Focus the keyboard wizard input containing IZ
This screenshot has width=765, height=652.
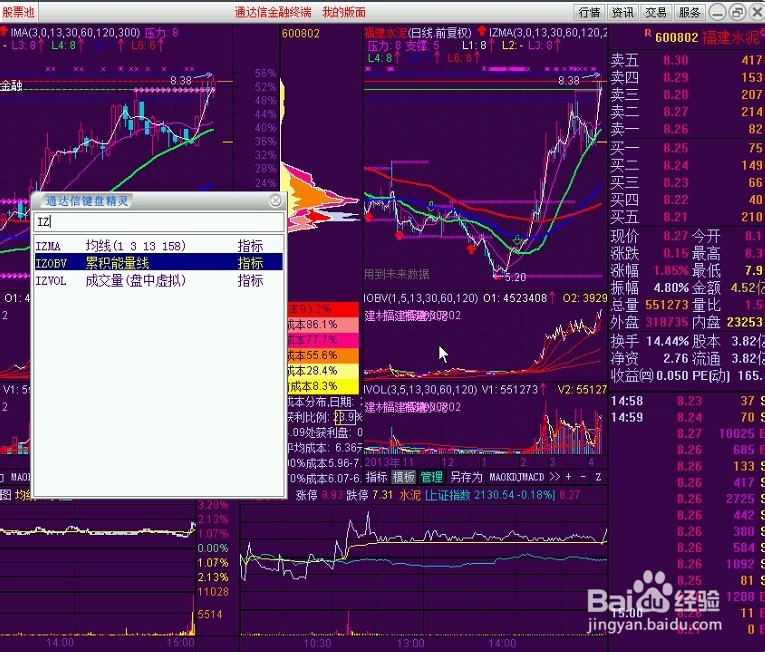(x=159, y=222)
